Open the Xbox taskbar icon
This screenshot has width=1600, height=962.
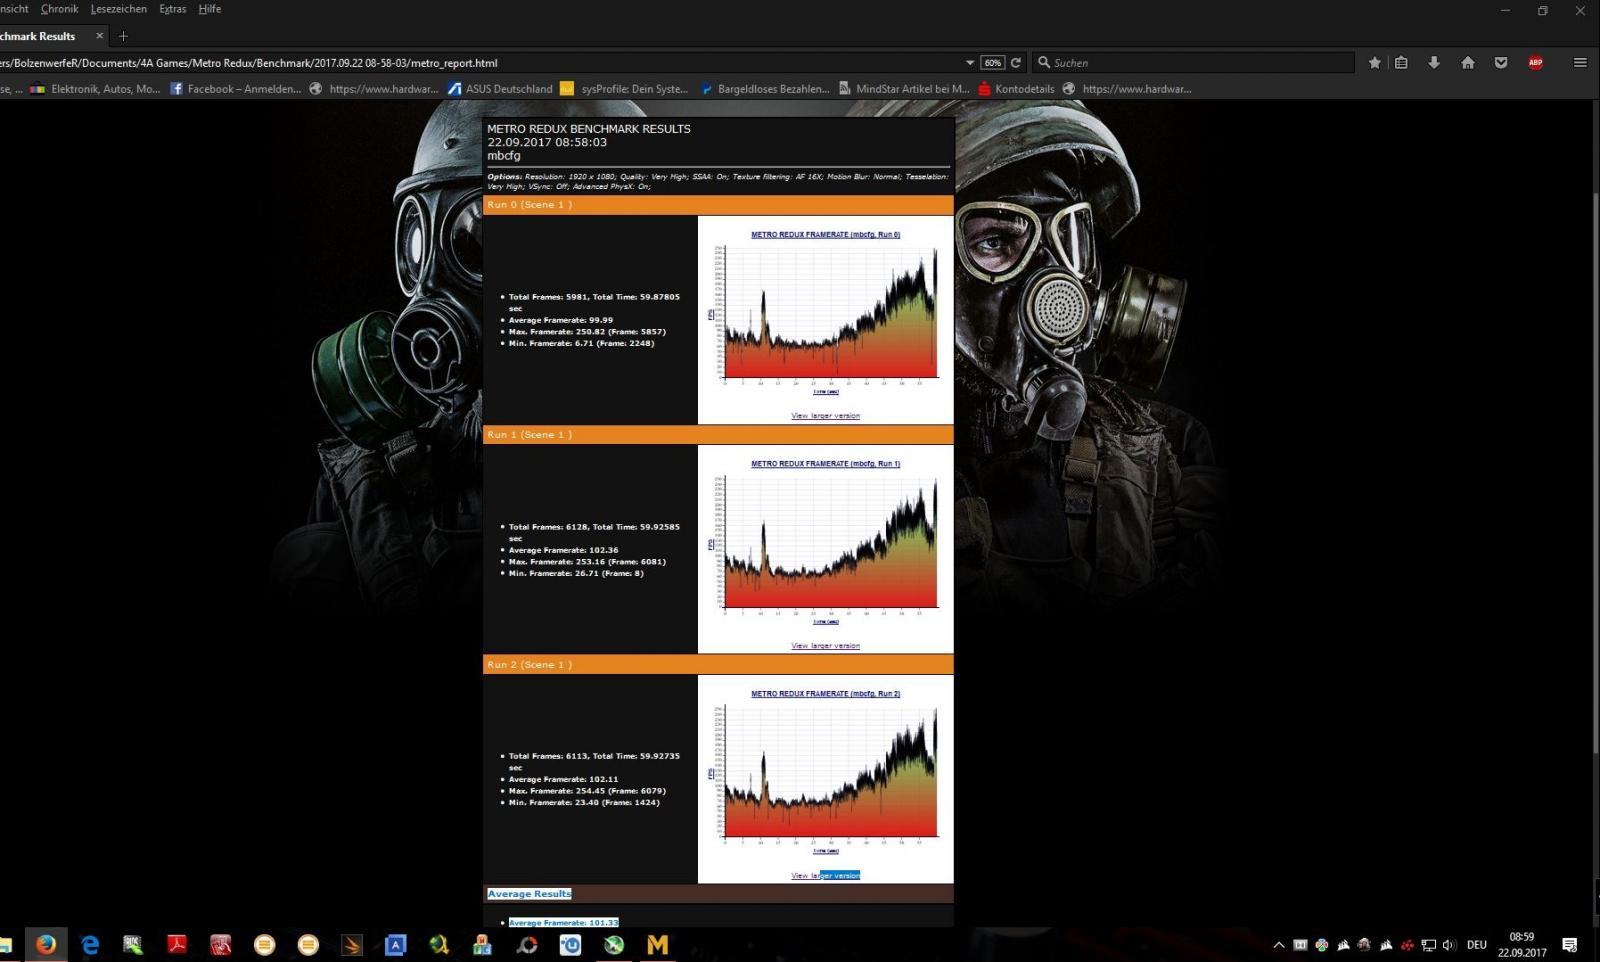click(614, 945)
